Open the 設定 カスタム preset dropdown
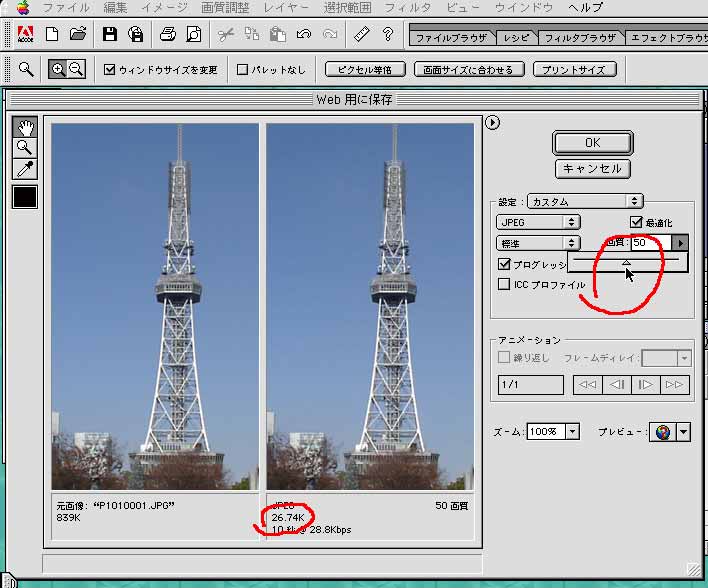Screen dimensions: 708x588 pyautogui.click(x=585, y=201)
